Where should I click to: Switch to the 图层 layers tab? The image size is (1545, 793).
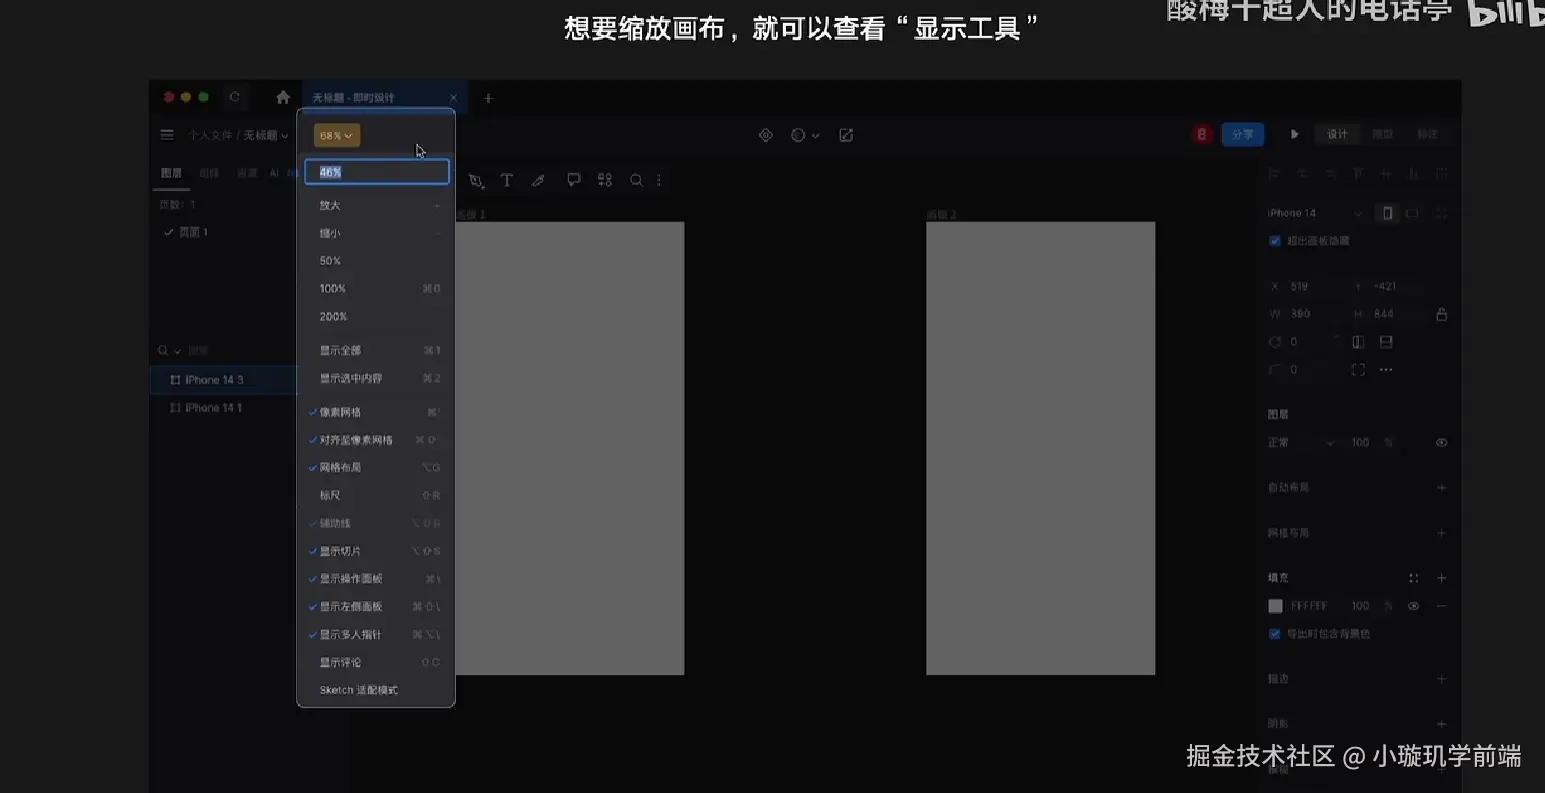coord(172,173)
